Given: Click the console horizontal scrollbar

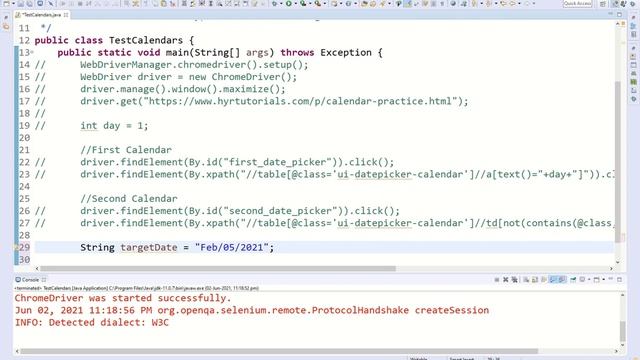Looking at the screenshot, I should pos(279,351).
